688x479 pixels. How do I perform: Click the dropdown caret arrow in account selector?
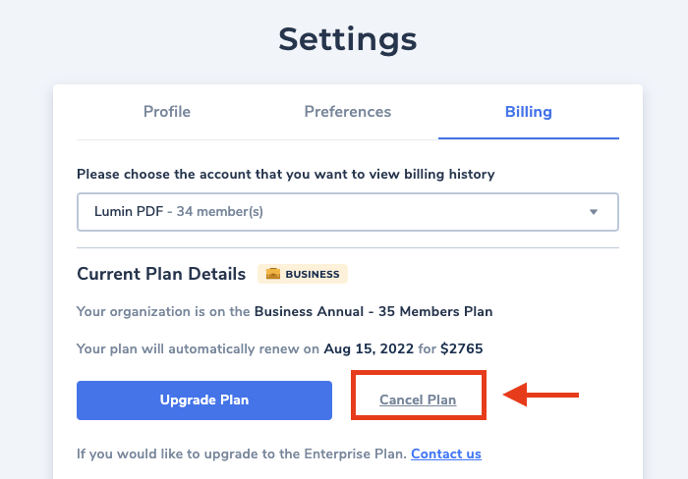click(593, 212)
